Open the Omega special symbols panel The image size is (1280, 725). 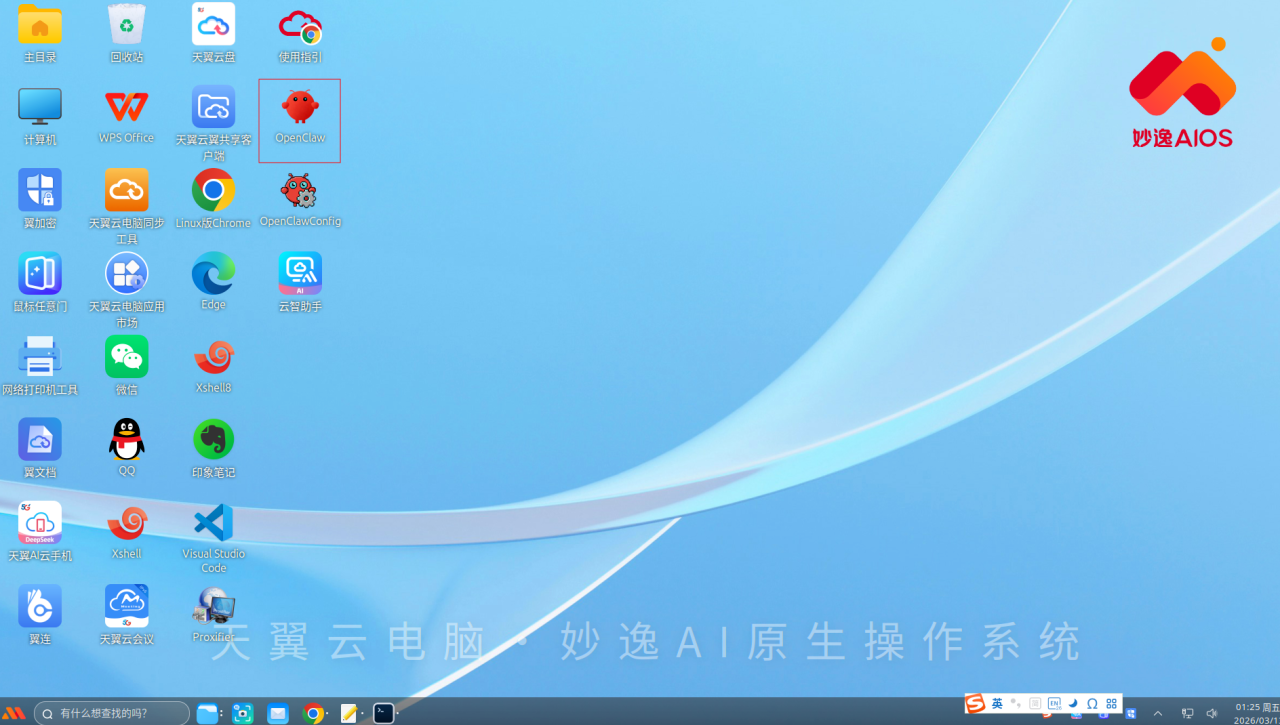[1092, 704]
